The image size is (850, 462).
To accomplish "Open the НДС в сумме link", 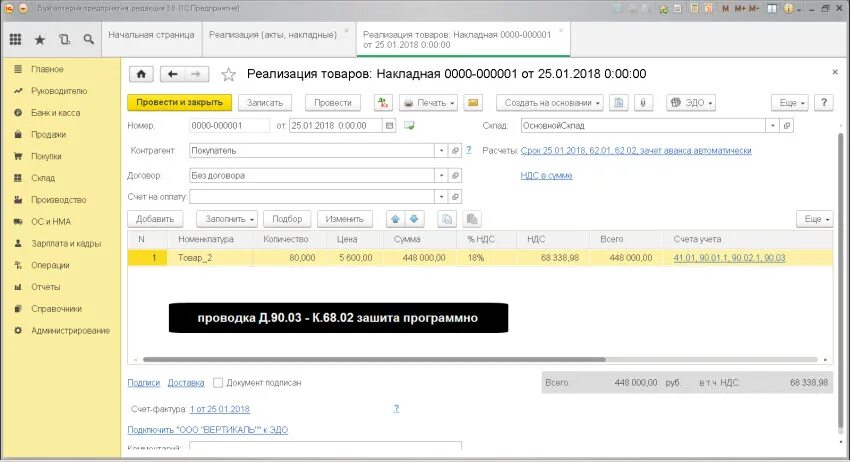I will (x=546, y=176).
